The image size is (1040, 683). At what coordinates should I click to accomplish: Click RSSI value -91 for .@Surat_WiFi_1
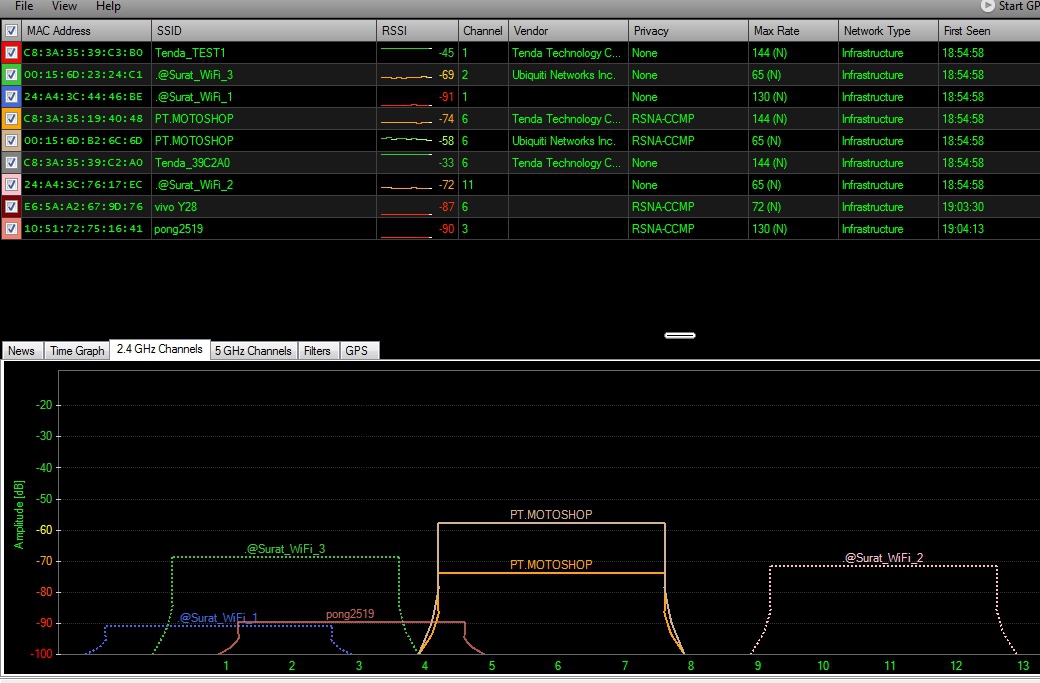pyautogui.click(x=446, y=97)
